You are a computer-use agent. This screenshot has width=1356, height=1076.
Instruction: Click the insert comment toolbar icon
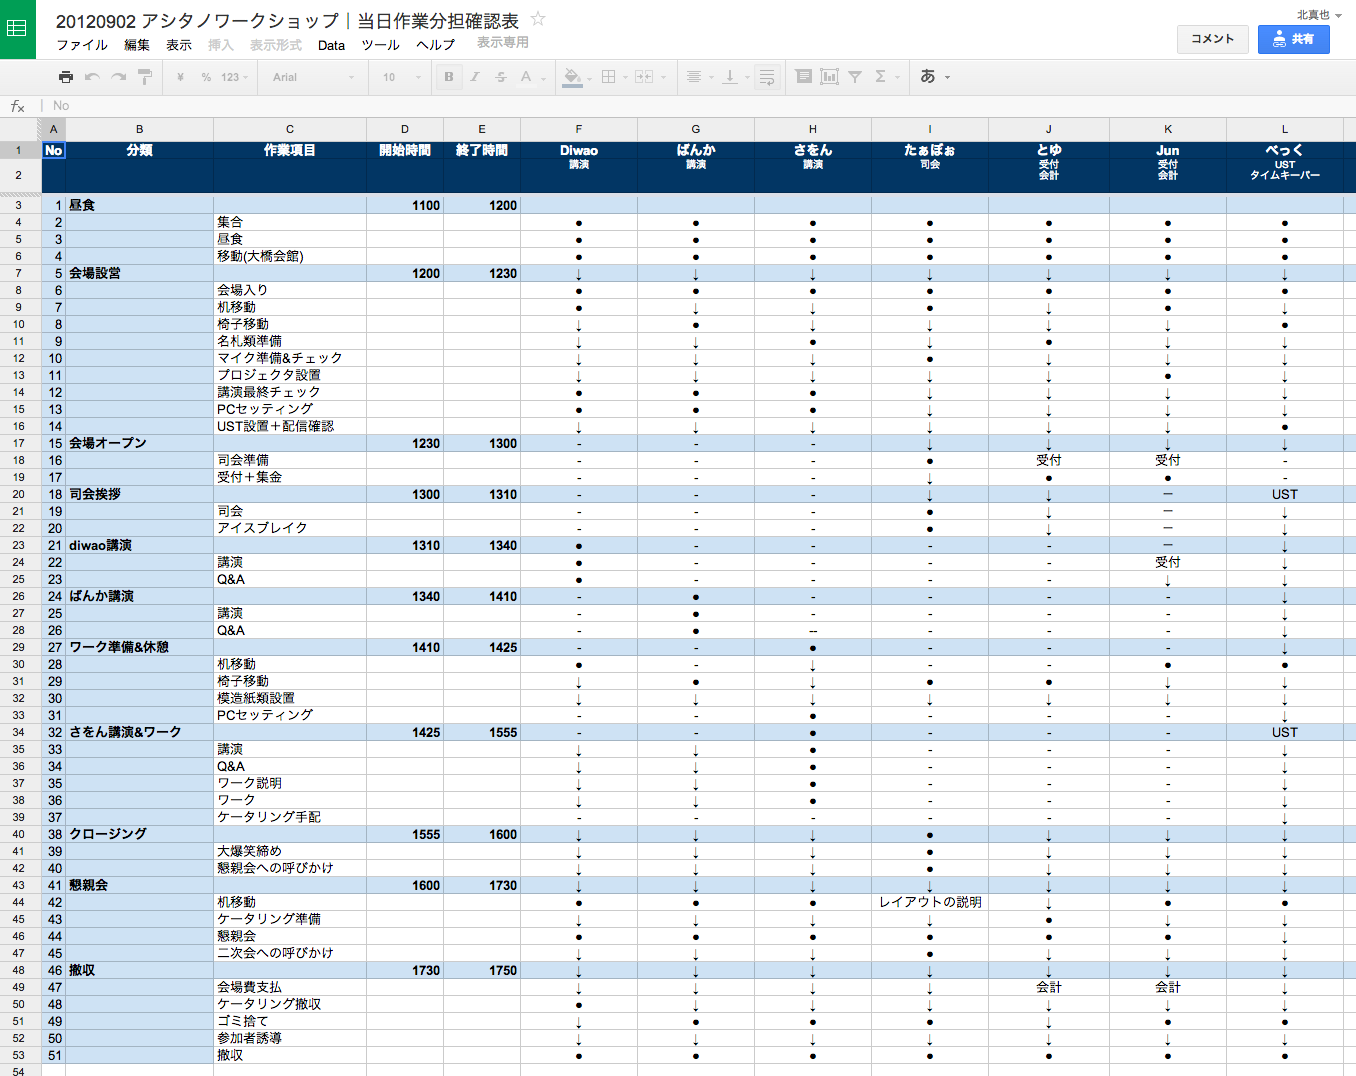(803, 77)
